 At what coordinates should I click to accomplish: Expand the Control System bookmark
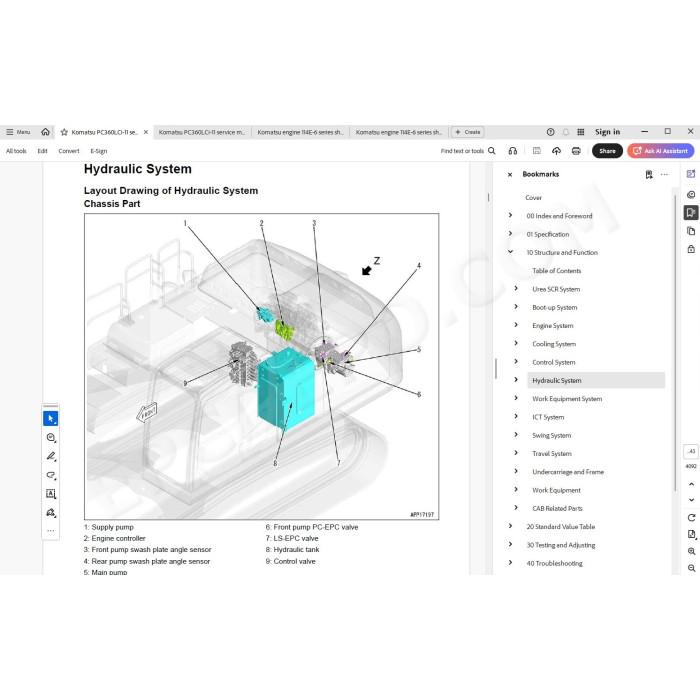tap(516, 362)
